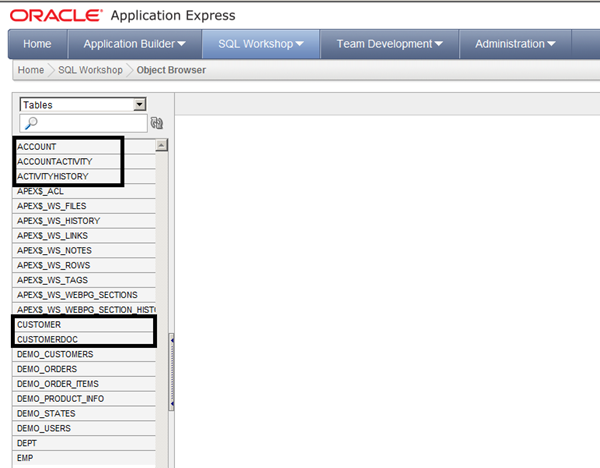Expand the Team Development menu arrow

click(439, 44)
